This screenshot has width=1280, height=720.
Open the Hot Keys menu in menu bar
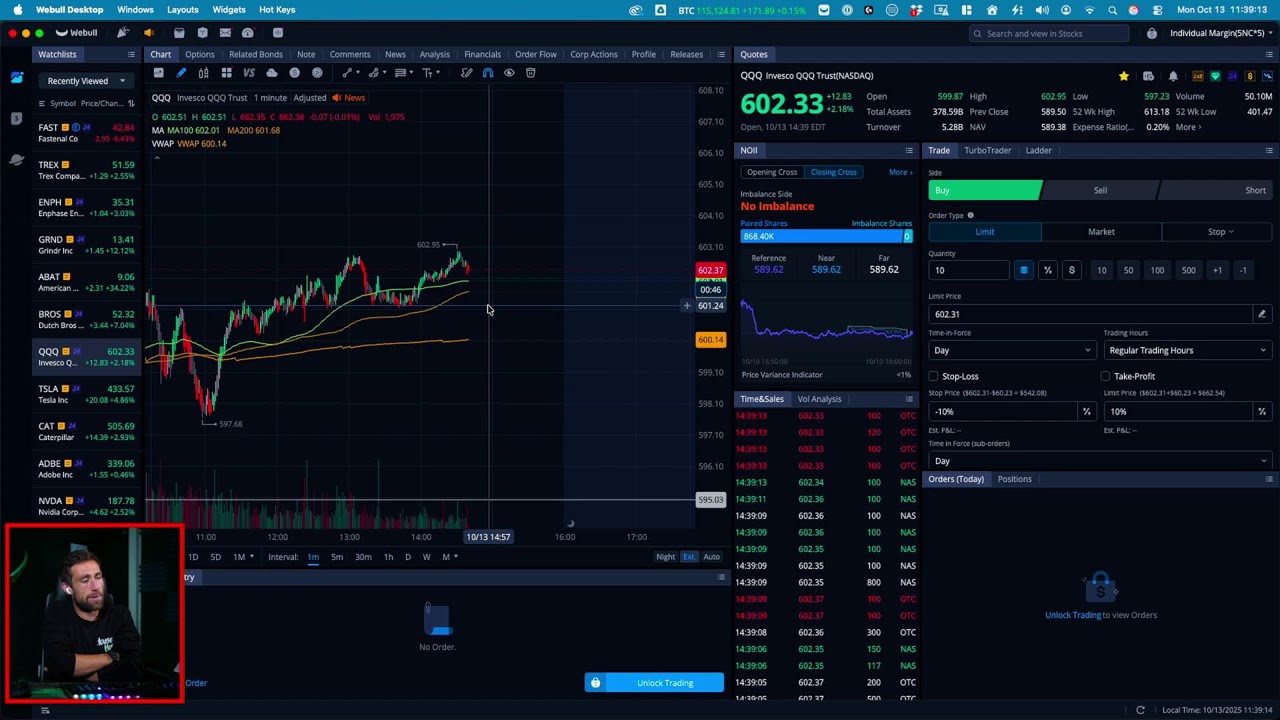[277, 10]
